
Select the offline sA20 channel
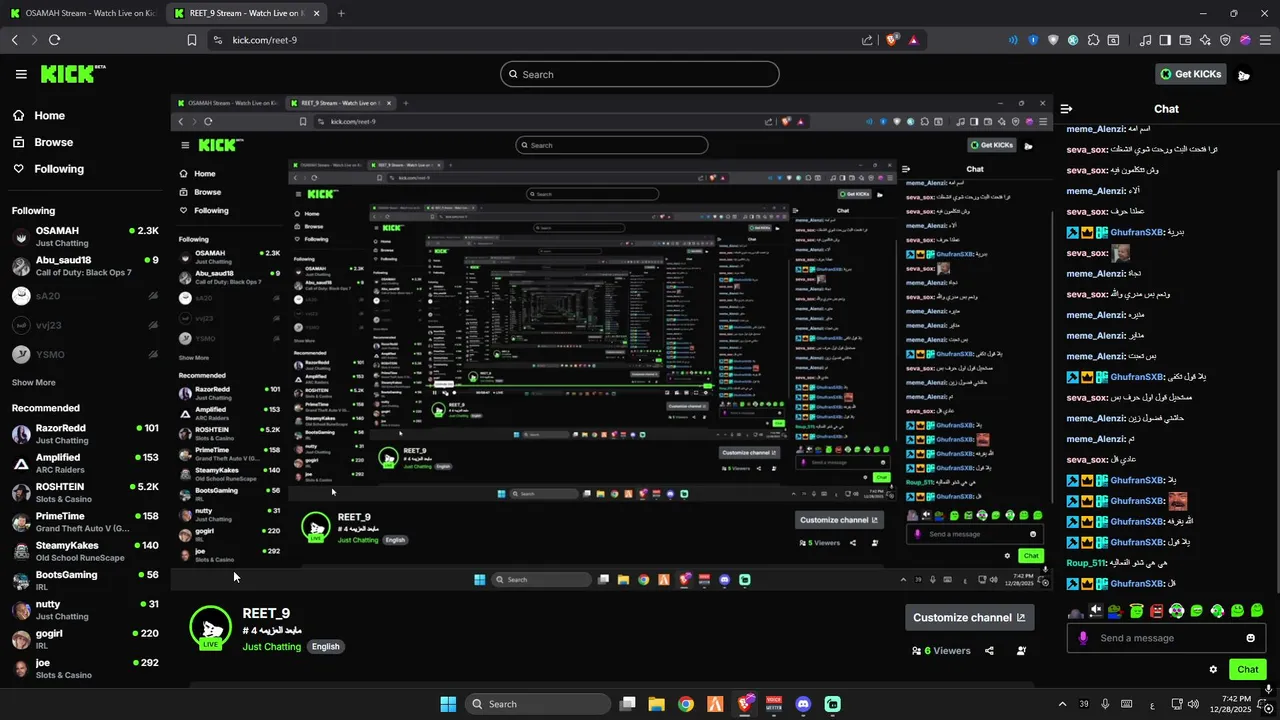(85, 296)
